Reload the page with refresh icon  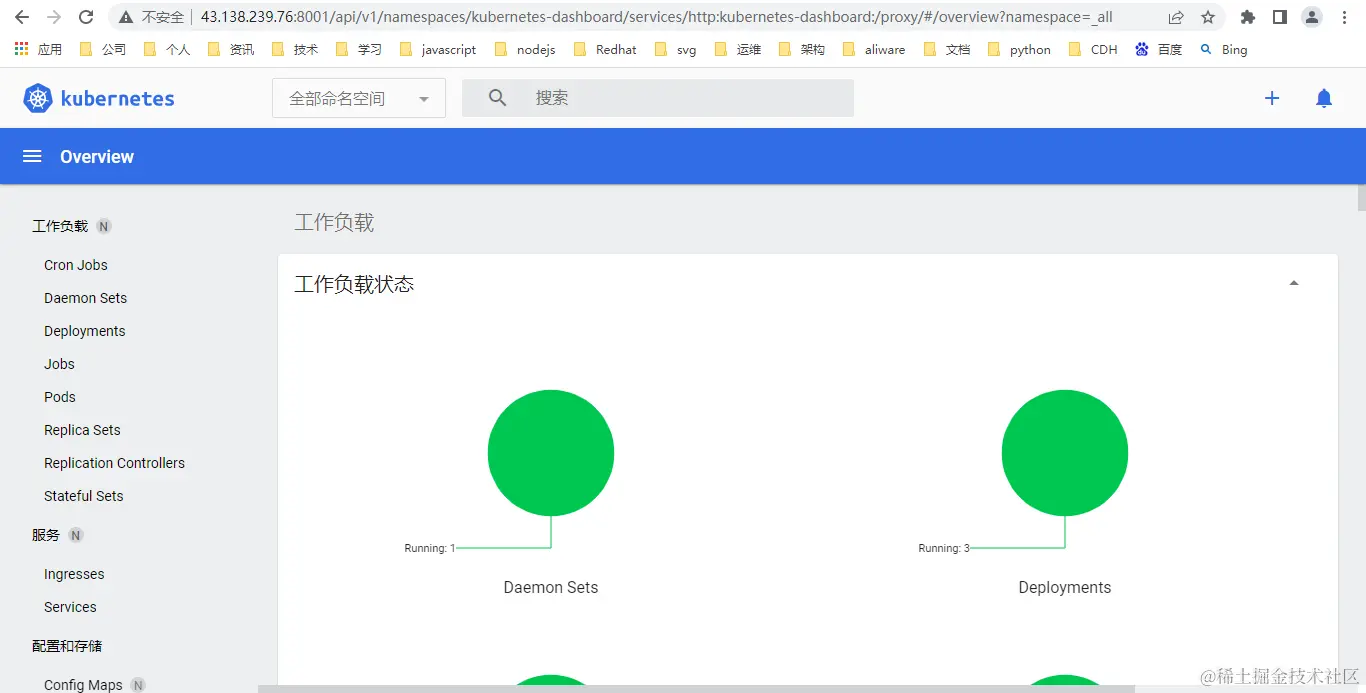click(x=86, y=17)
